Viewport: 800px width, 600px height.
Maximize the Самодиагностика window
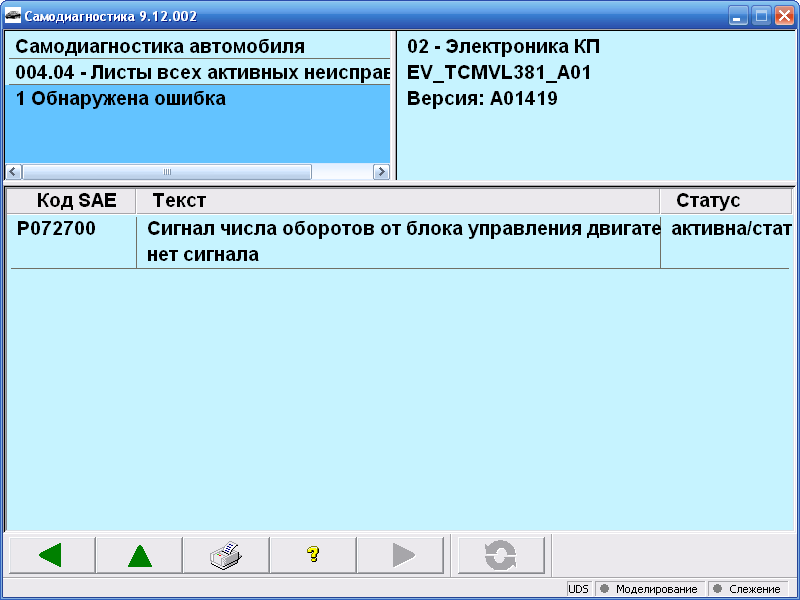pyautogui.click(x=761, y=16)
